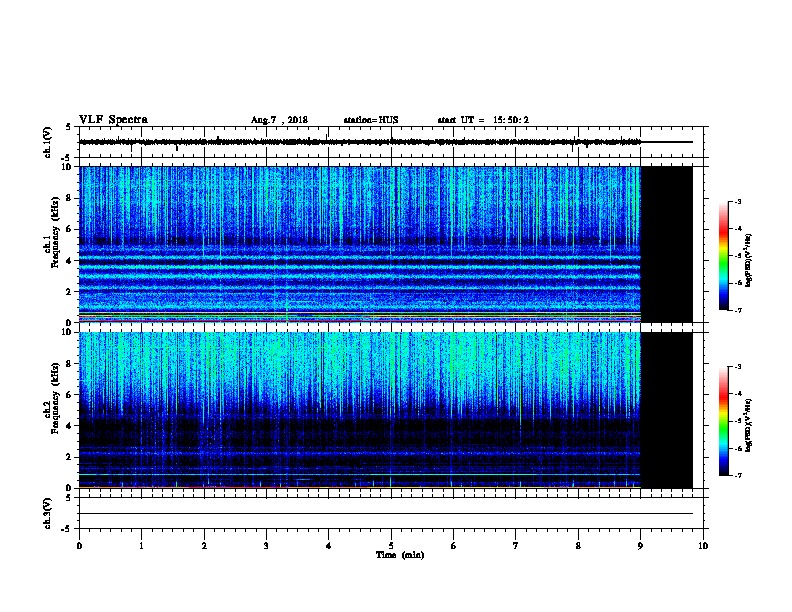The width and height of the screenshot is (792, 612).
Task: Click the ch.2 color bar PSD units label
Action: tap(748, 426)
